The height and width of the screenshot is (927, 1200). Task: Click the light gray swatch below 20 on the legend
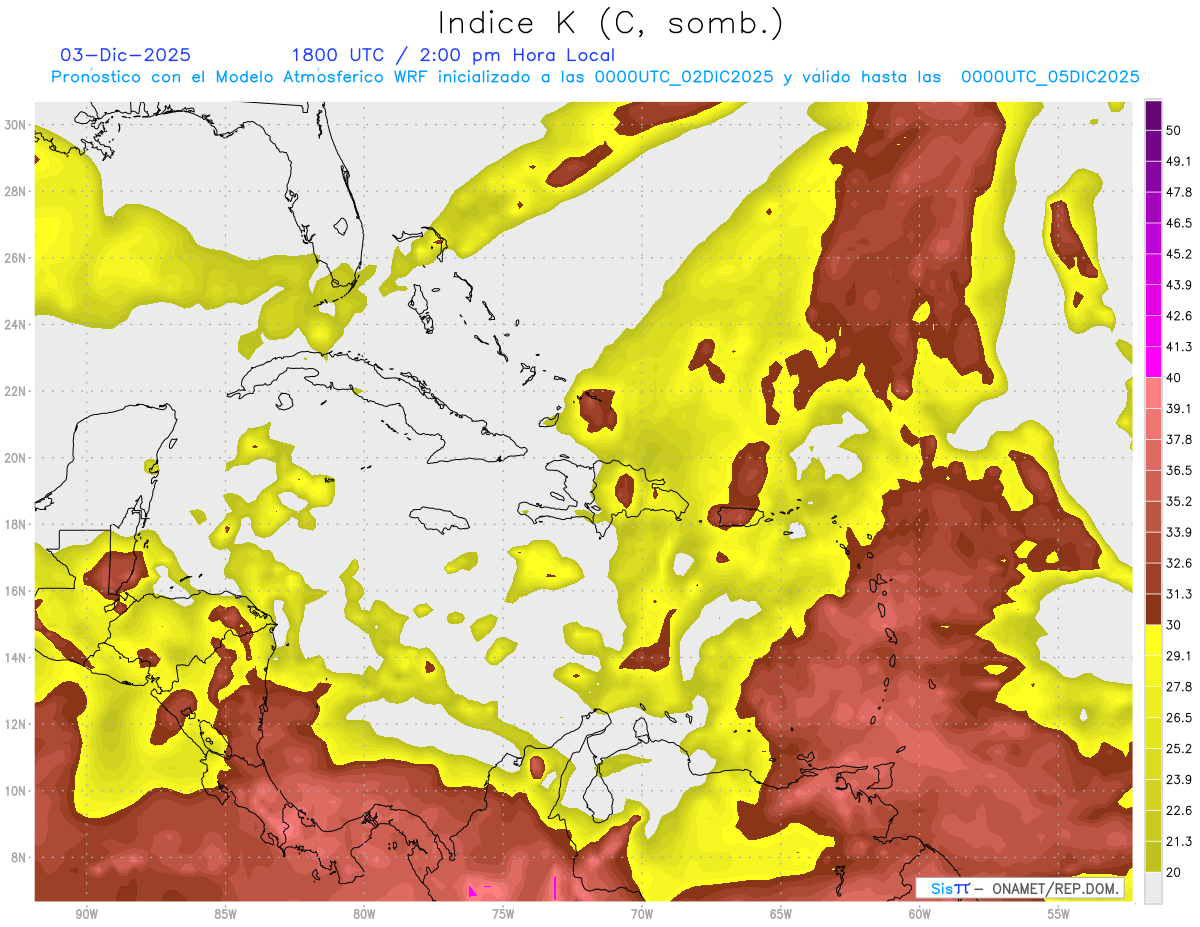coord(1153,888)
